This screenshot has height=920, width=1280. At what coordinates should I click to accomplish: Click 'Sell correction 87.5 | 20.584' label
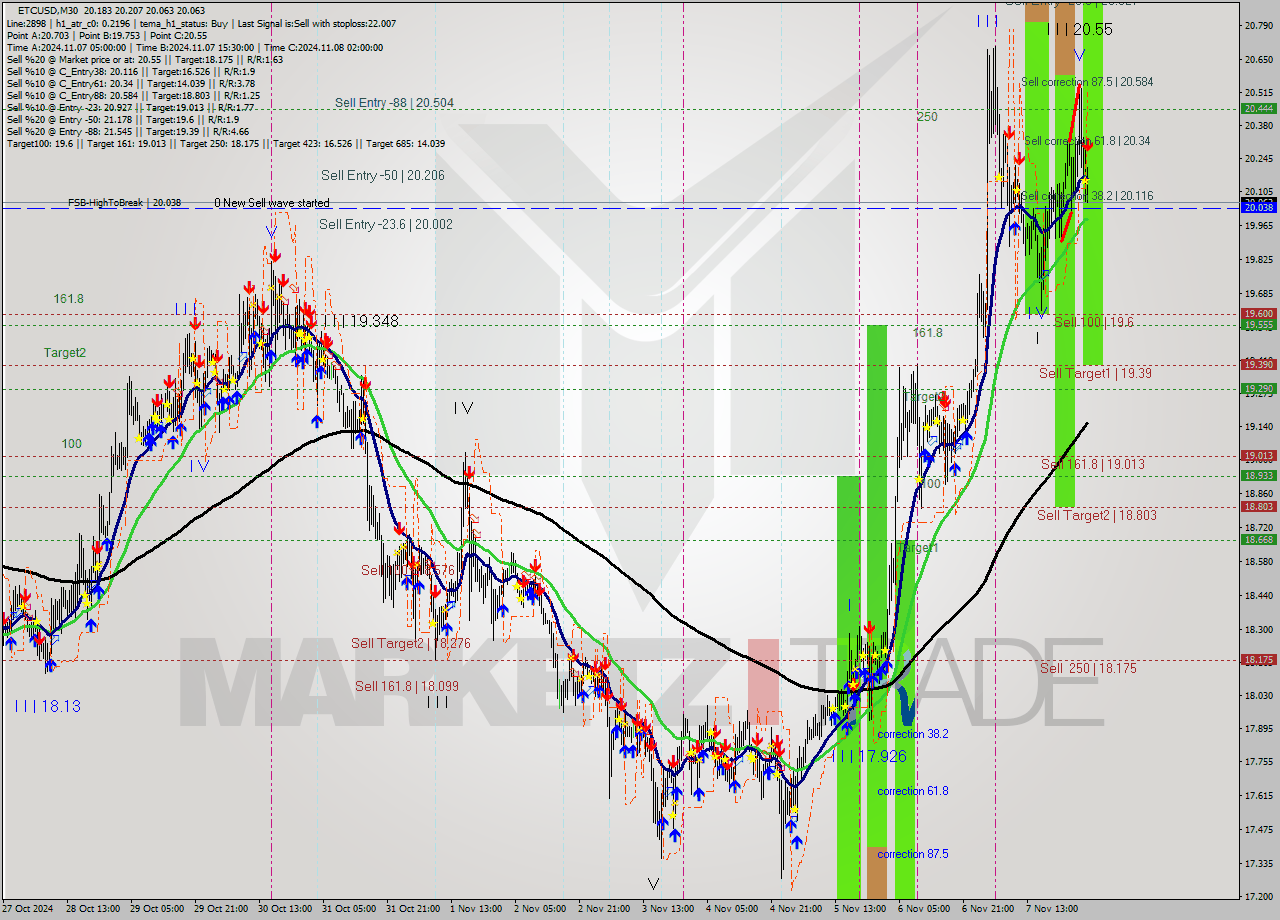click(x=1087, y=82)
